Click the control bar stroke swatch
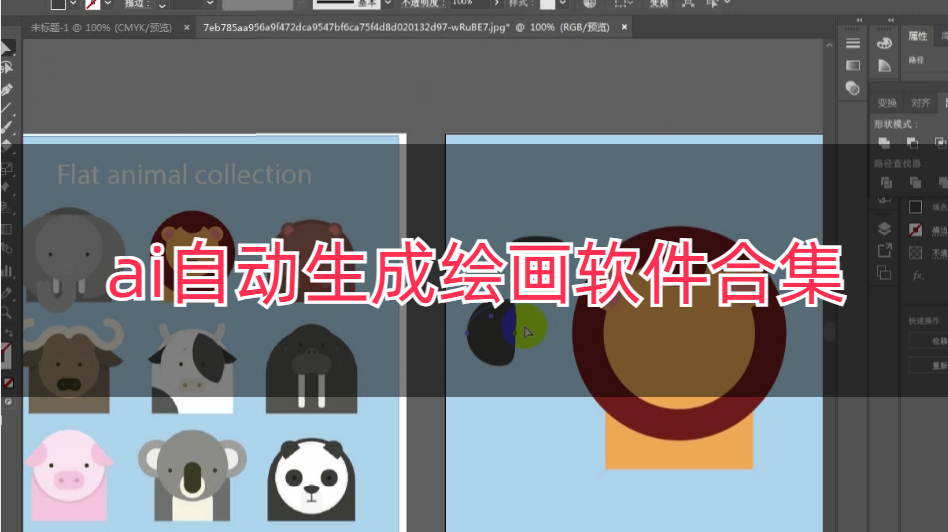The image size is (948, 532). point(93,4)
